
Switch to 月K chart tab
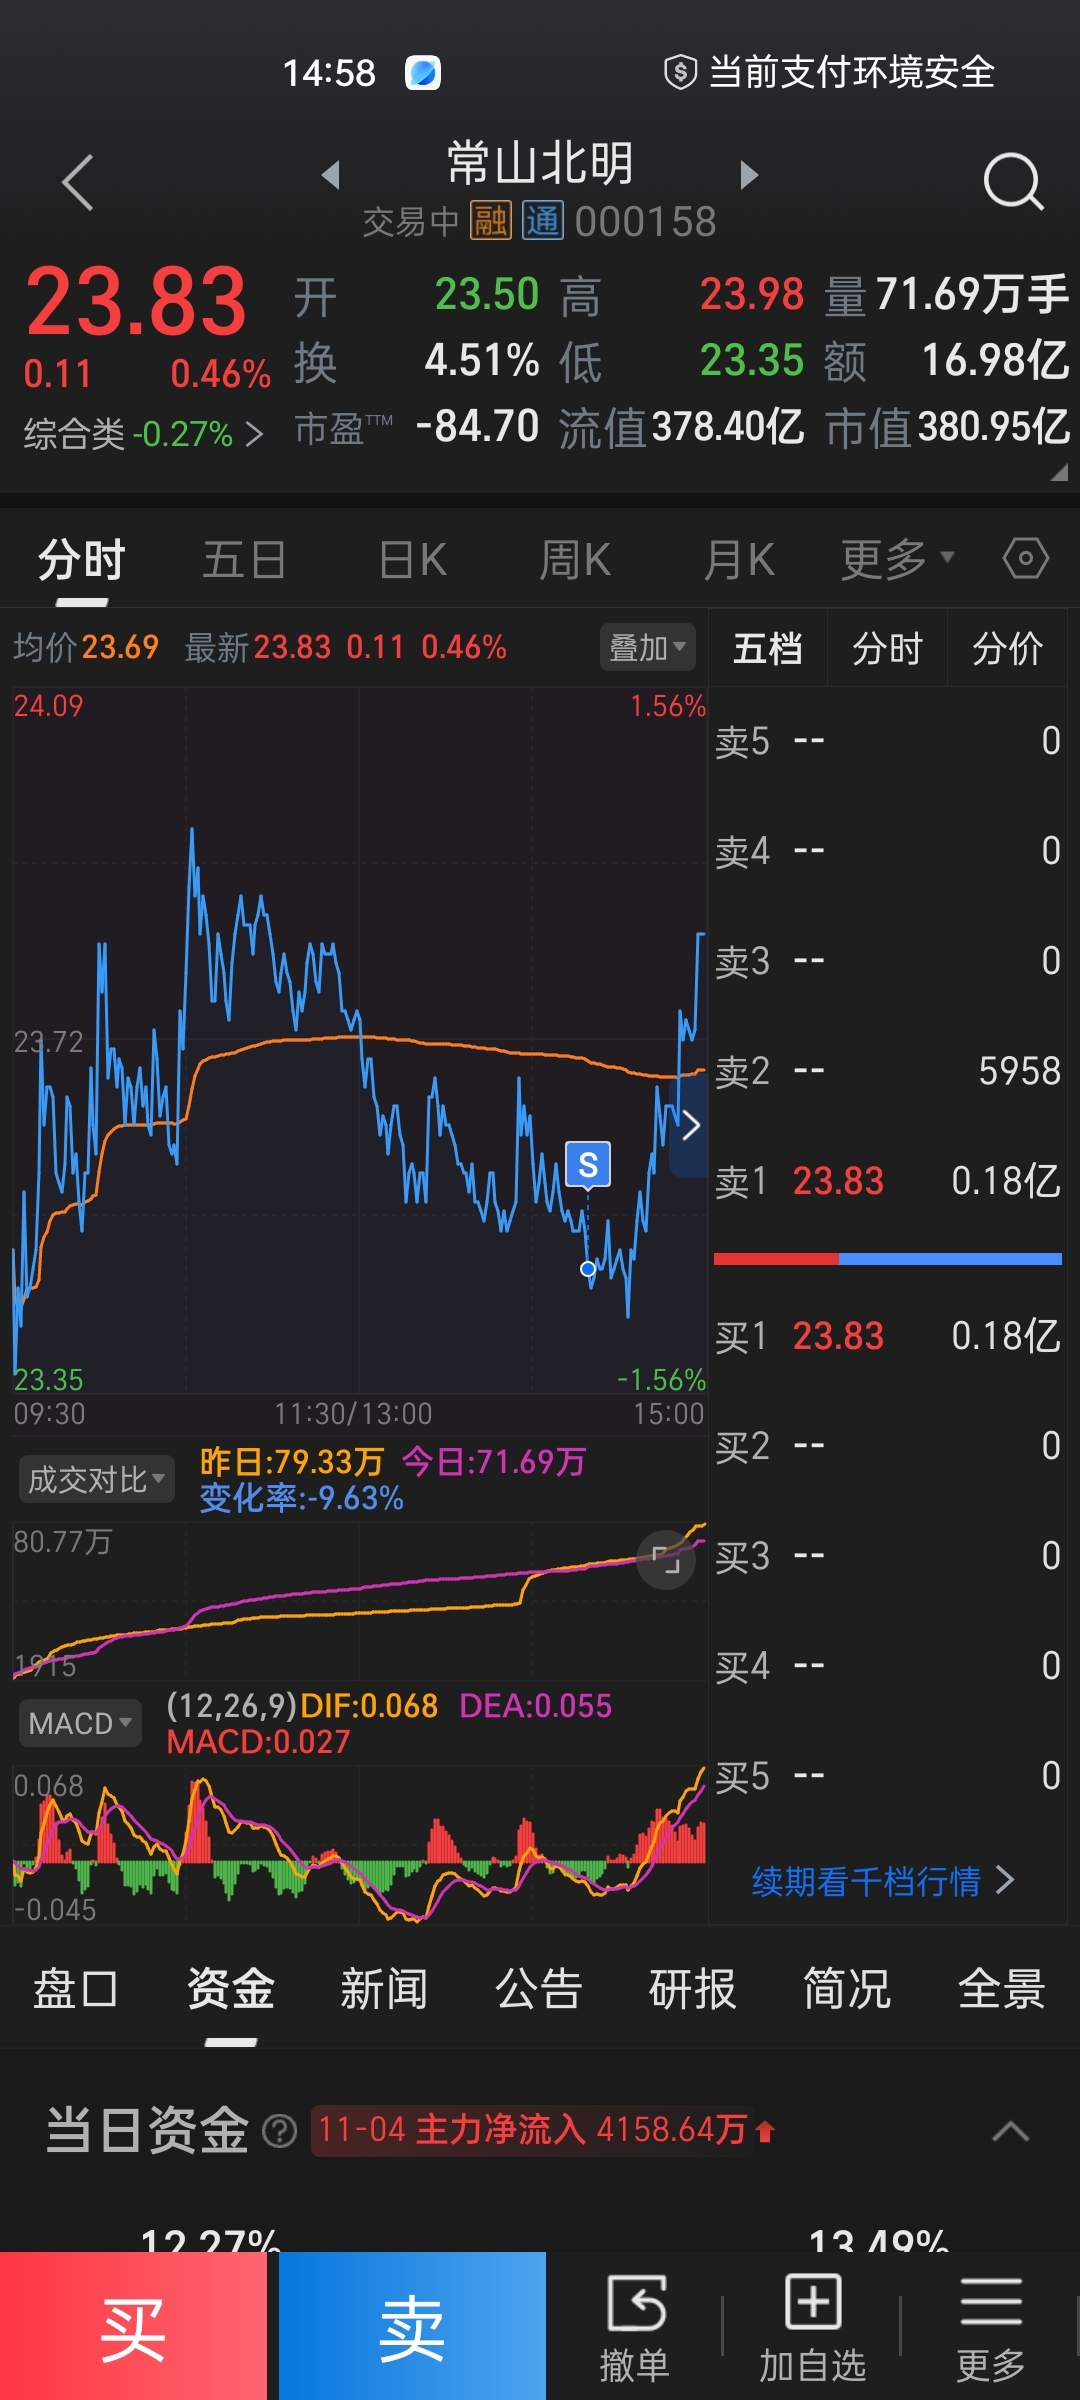pos(739,560)
